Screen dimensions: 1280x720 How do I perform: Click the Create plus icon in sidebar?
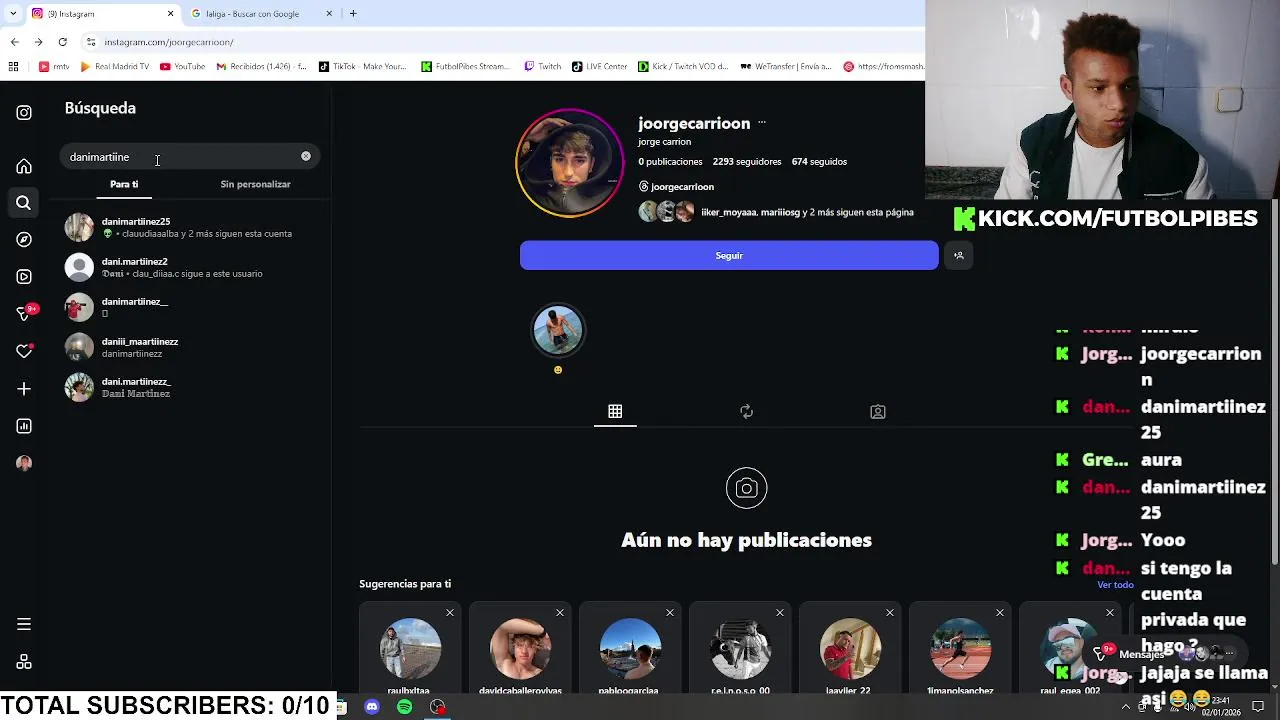click(24, 389)
